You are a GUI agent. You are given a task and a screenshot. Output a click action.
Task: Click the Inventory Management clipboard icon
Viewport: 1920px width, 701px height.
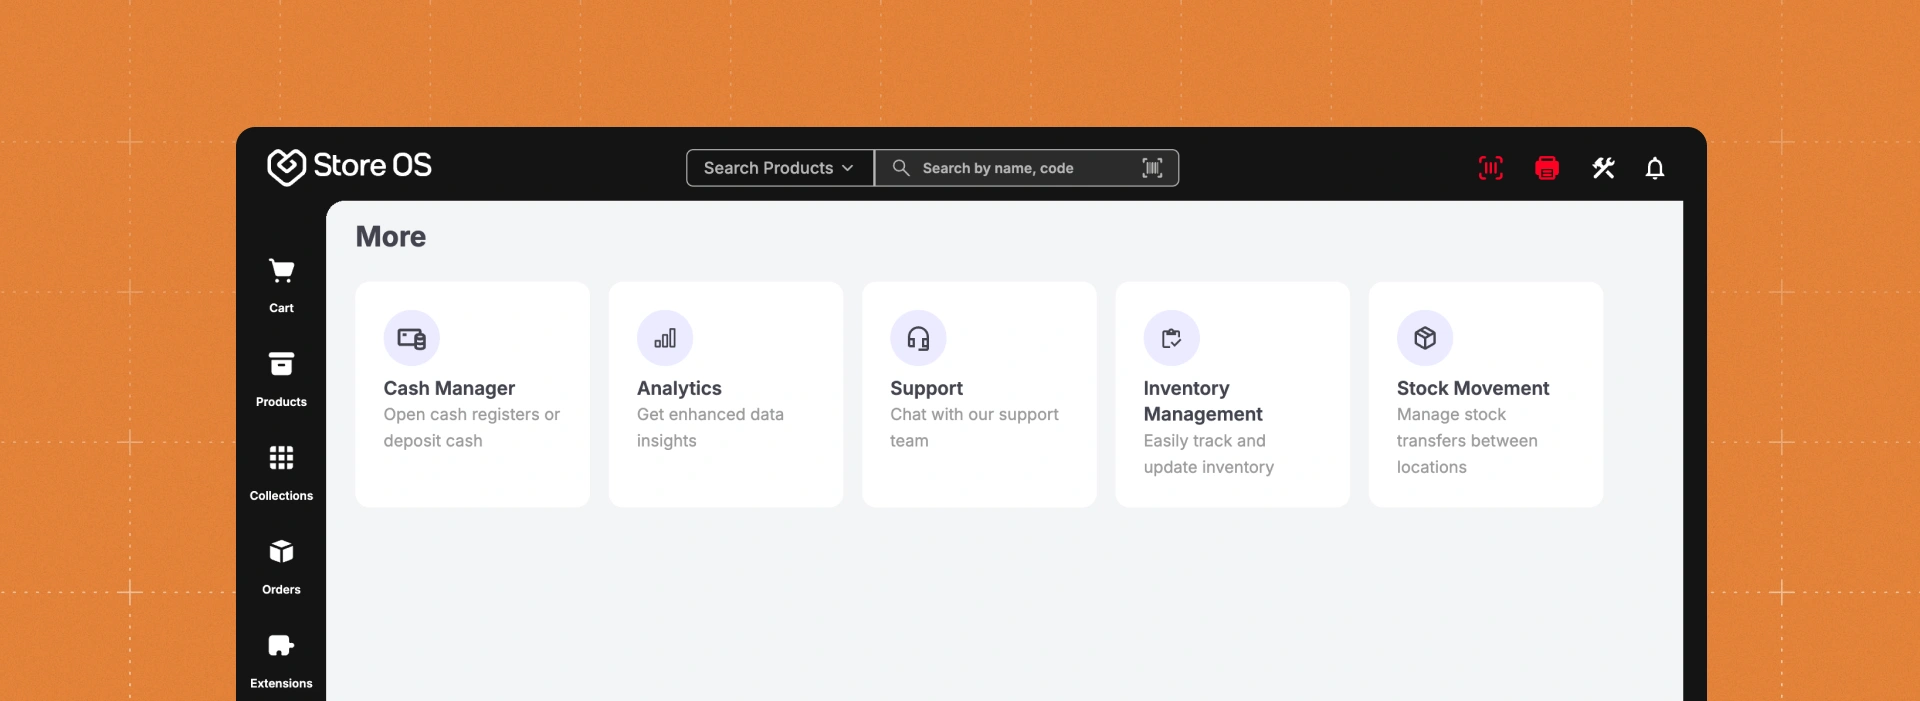point(1171,338)
